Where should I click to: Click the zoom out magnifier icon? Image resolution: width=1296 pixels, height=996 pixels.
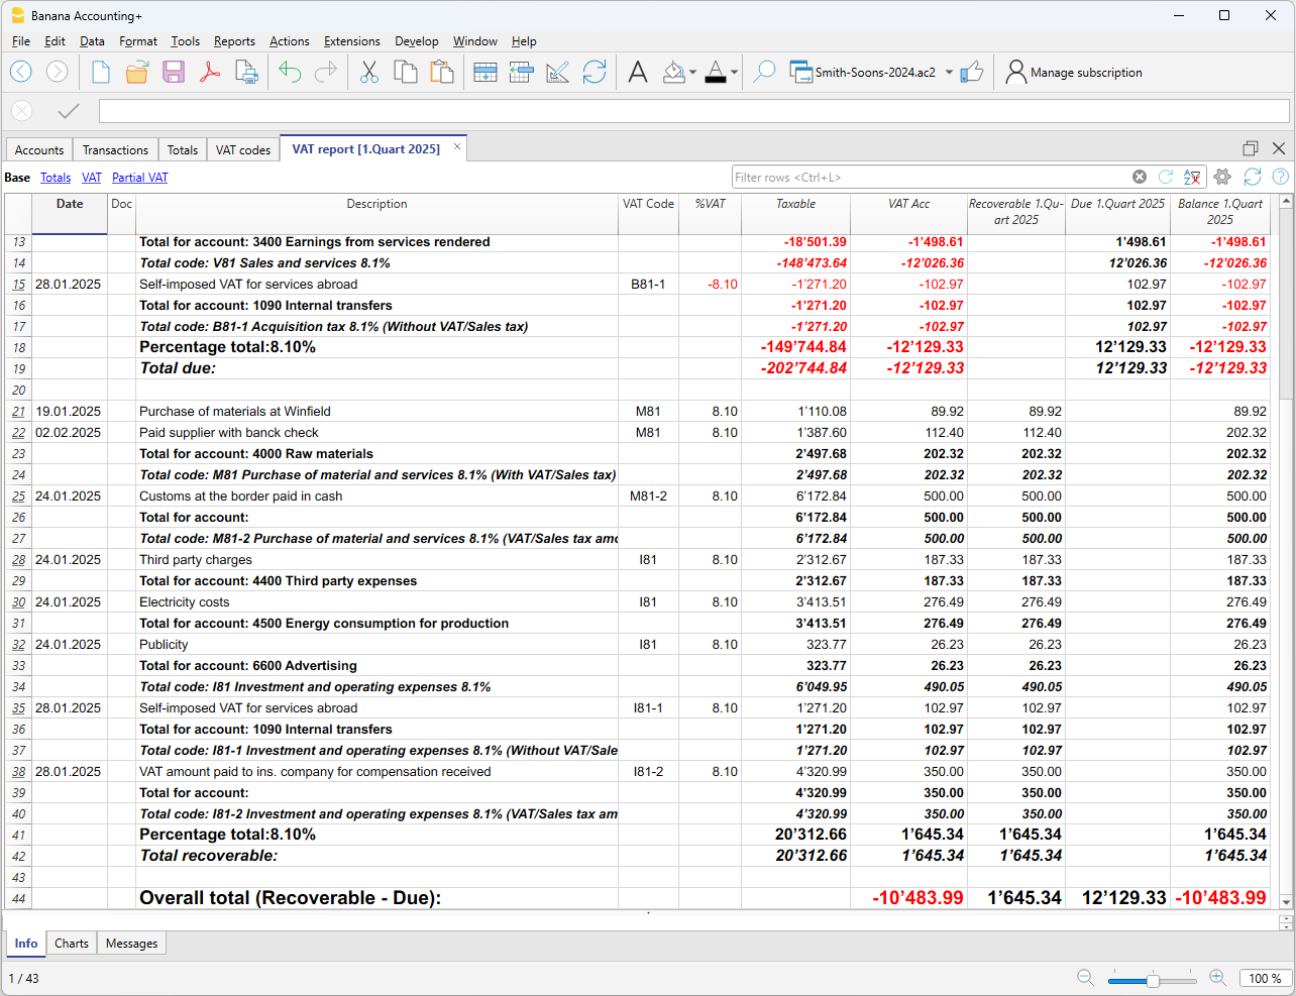pos(1085,978)
